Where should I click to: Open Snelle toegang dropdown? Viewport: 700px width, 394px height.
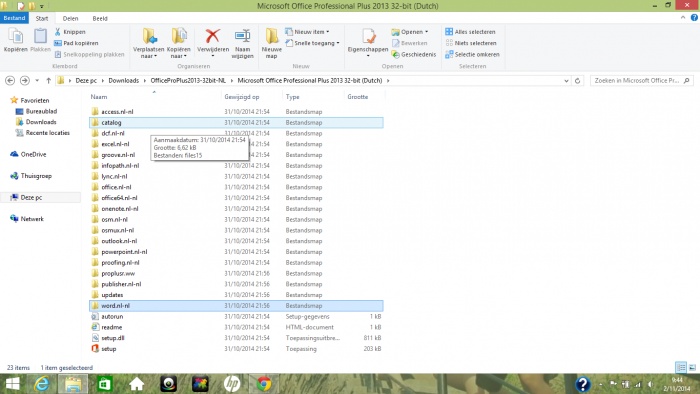312,43
